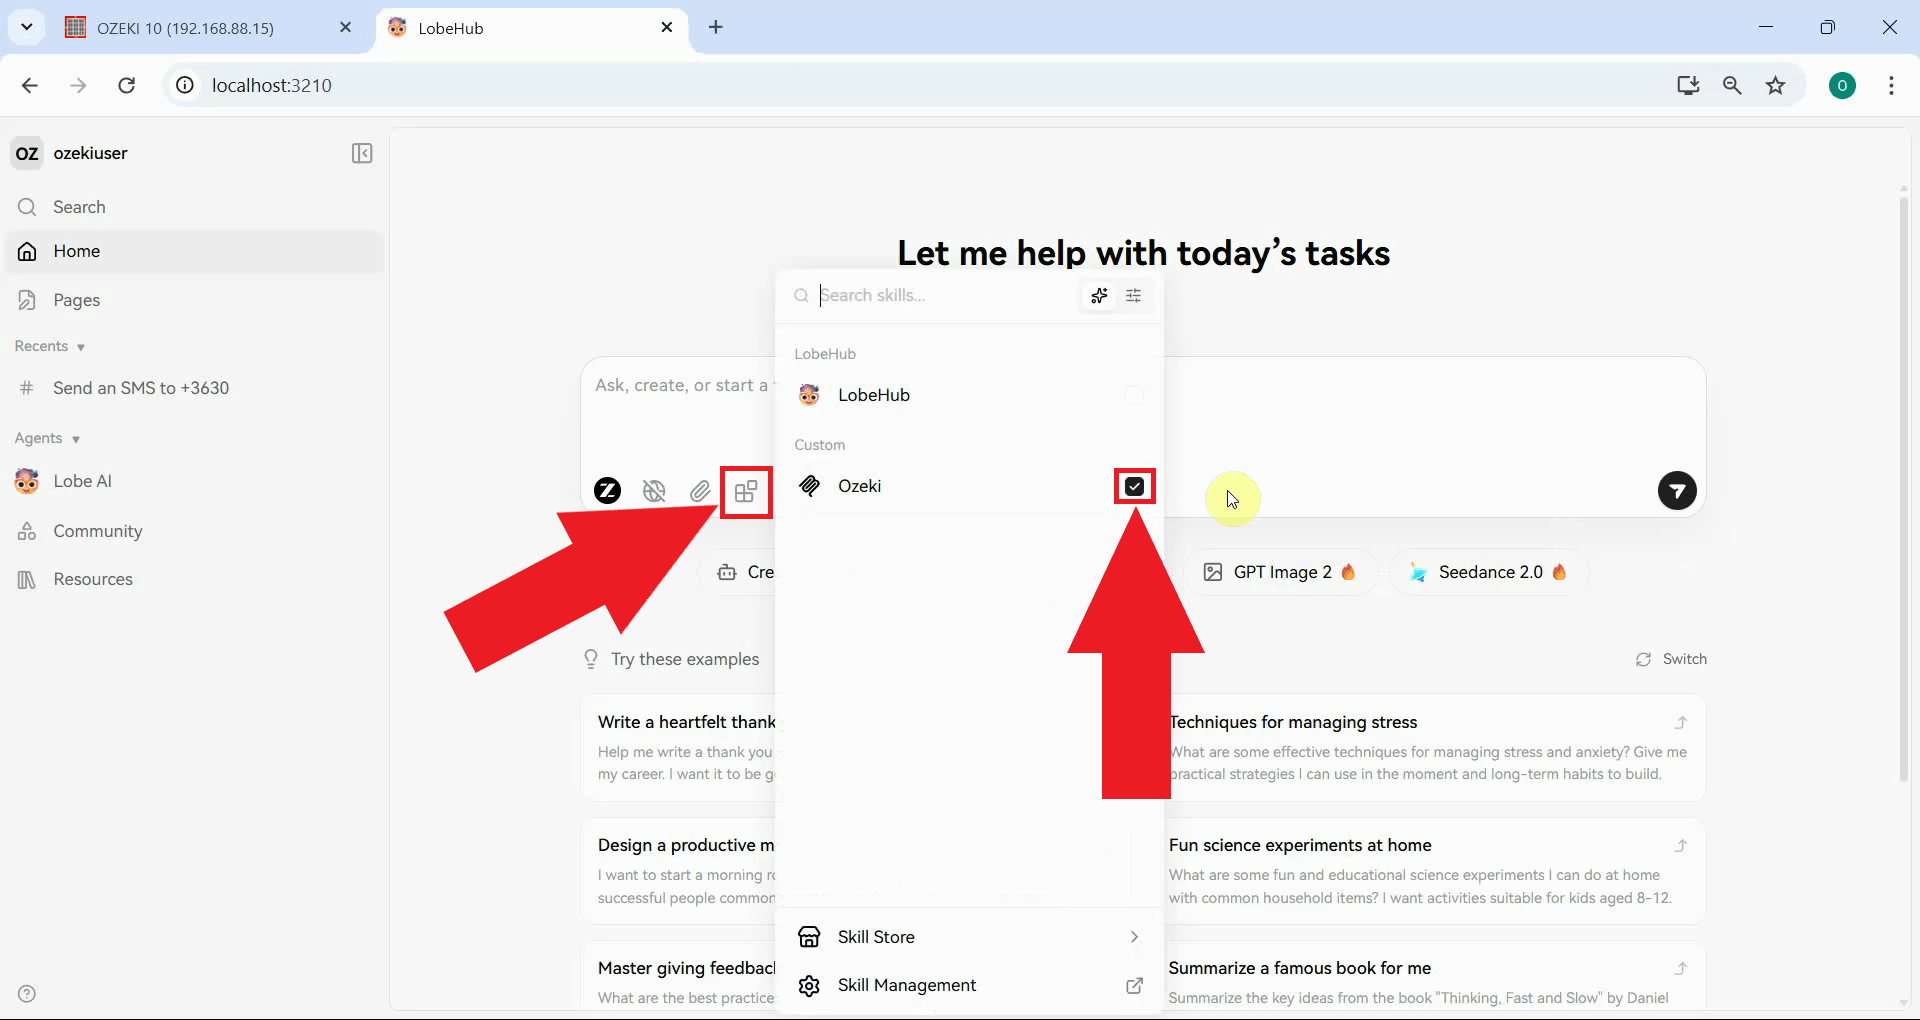The width and height of the screenshot is (1920, 1020).
Task: Select the Seedance 2.0 chip
Action: (x=1488, y=572)
